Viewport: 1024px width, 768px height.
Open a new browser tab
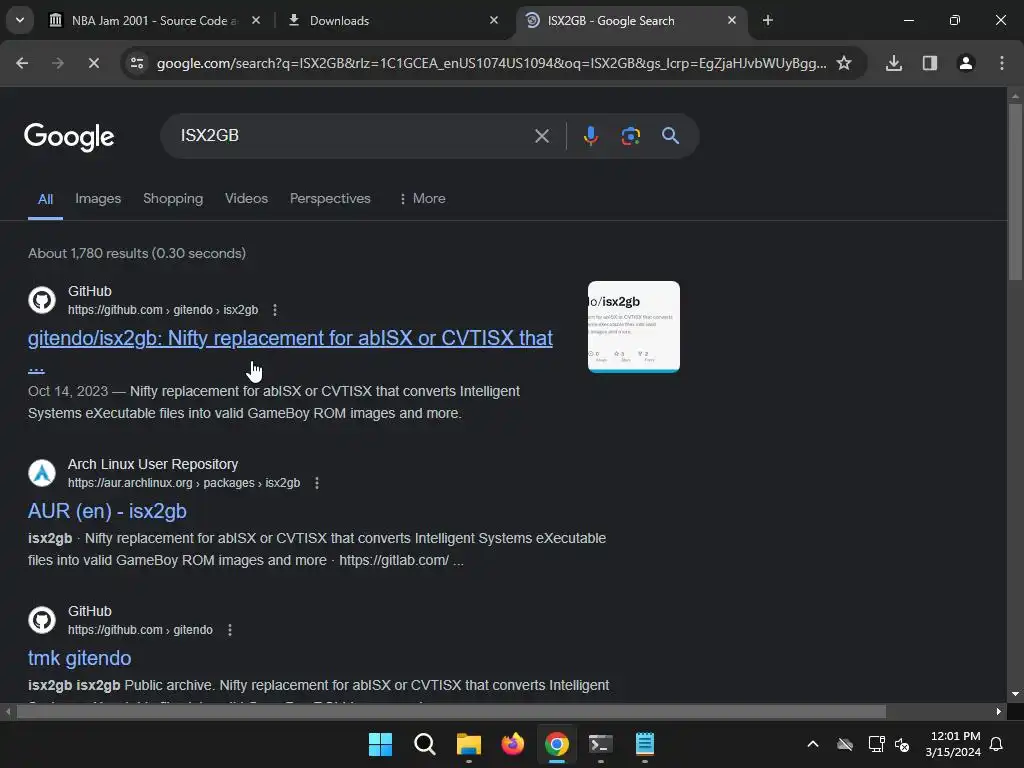tap(768, 20)
